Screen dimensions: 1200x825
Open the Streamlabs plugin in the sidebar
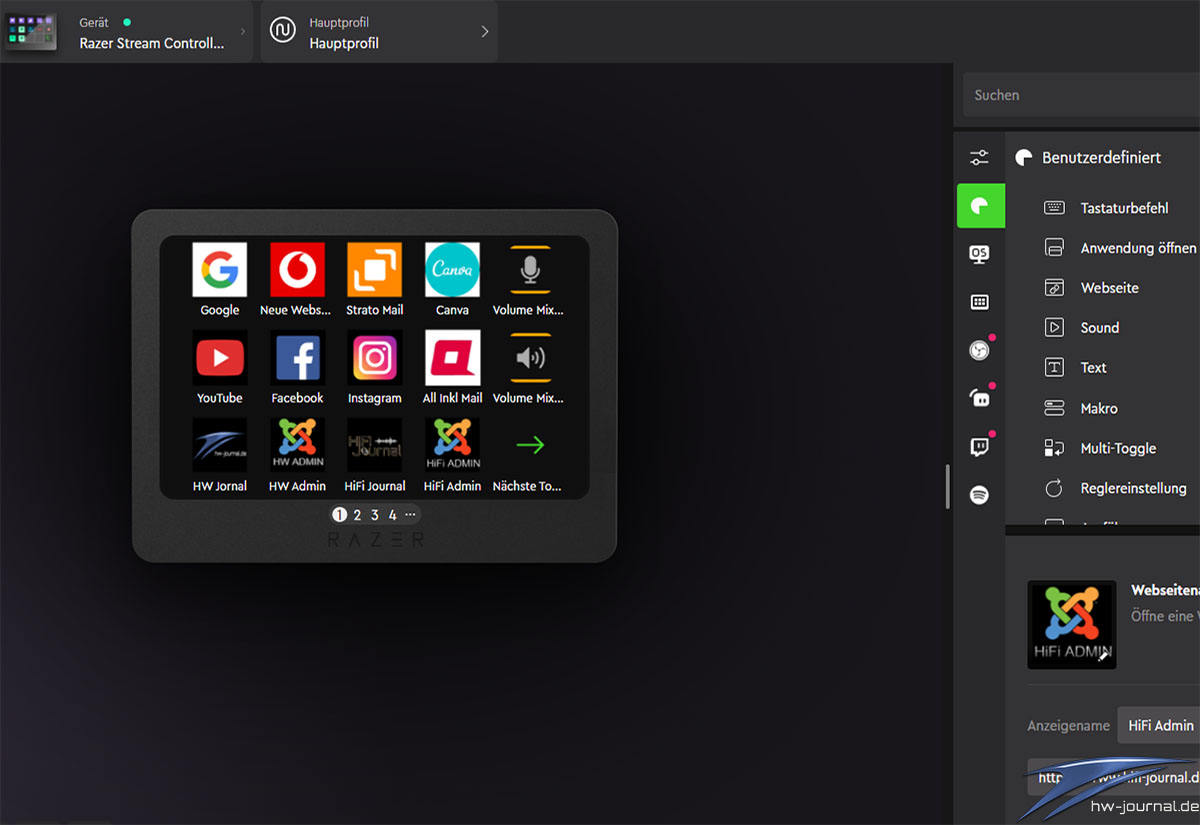pyautogui.click(x=980, y=398)
